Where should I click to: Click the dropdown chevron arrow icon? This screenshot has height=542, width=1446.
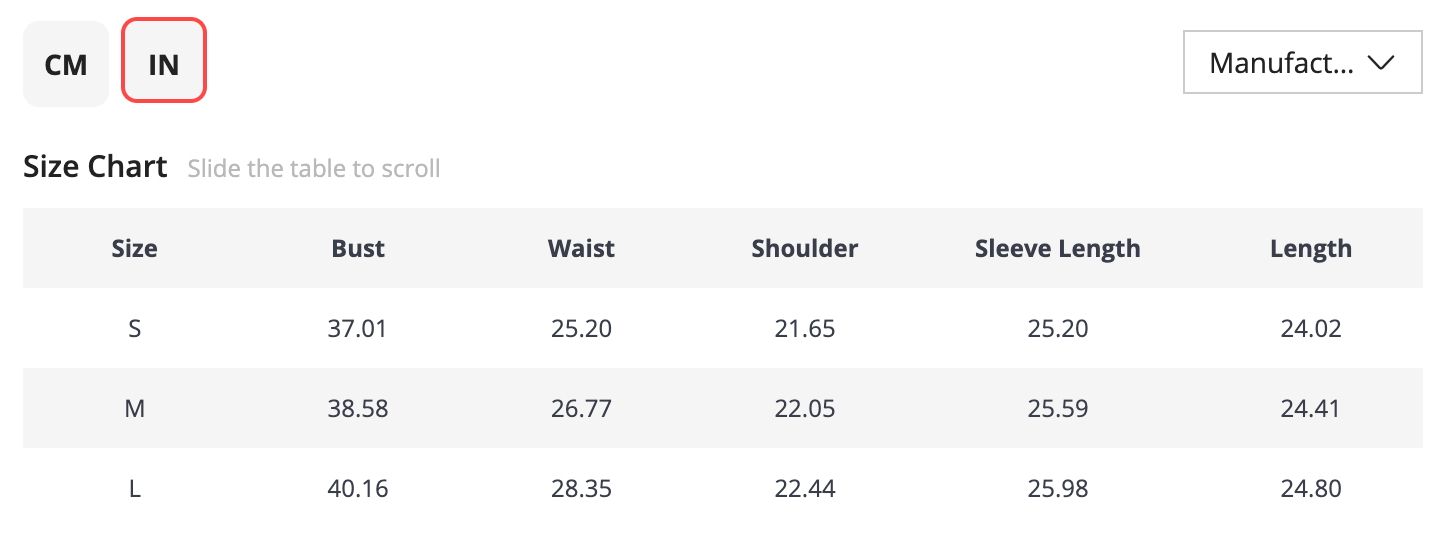click(1381, 63)
